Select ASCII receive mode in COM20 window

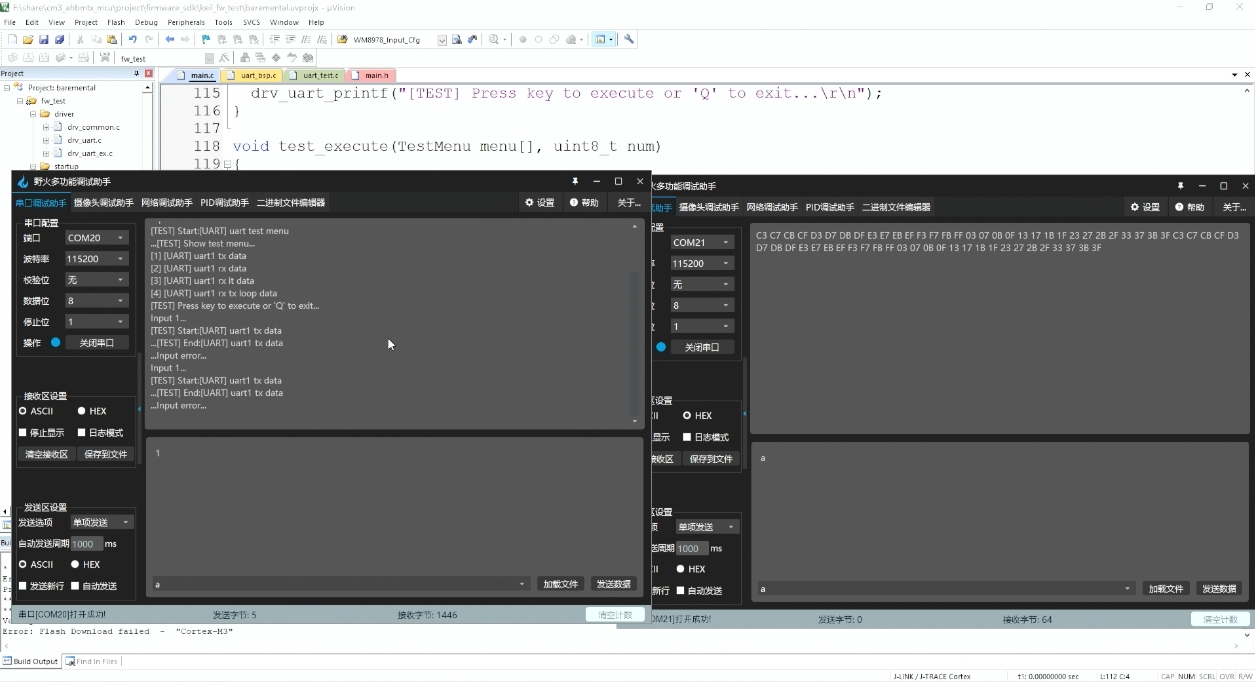pos(36,411)
